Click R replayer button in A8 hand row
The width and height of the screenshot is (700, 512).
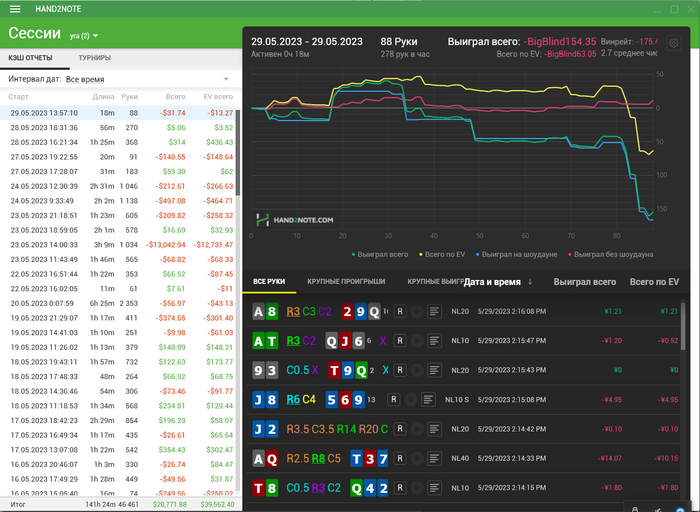pyautogui.click(x=400, y=312)
